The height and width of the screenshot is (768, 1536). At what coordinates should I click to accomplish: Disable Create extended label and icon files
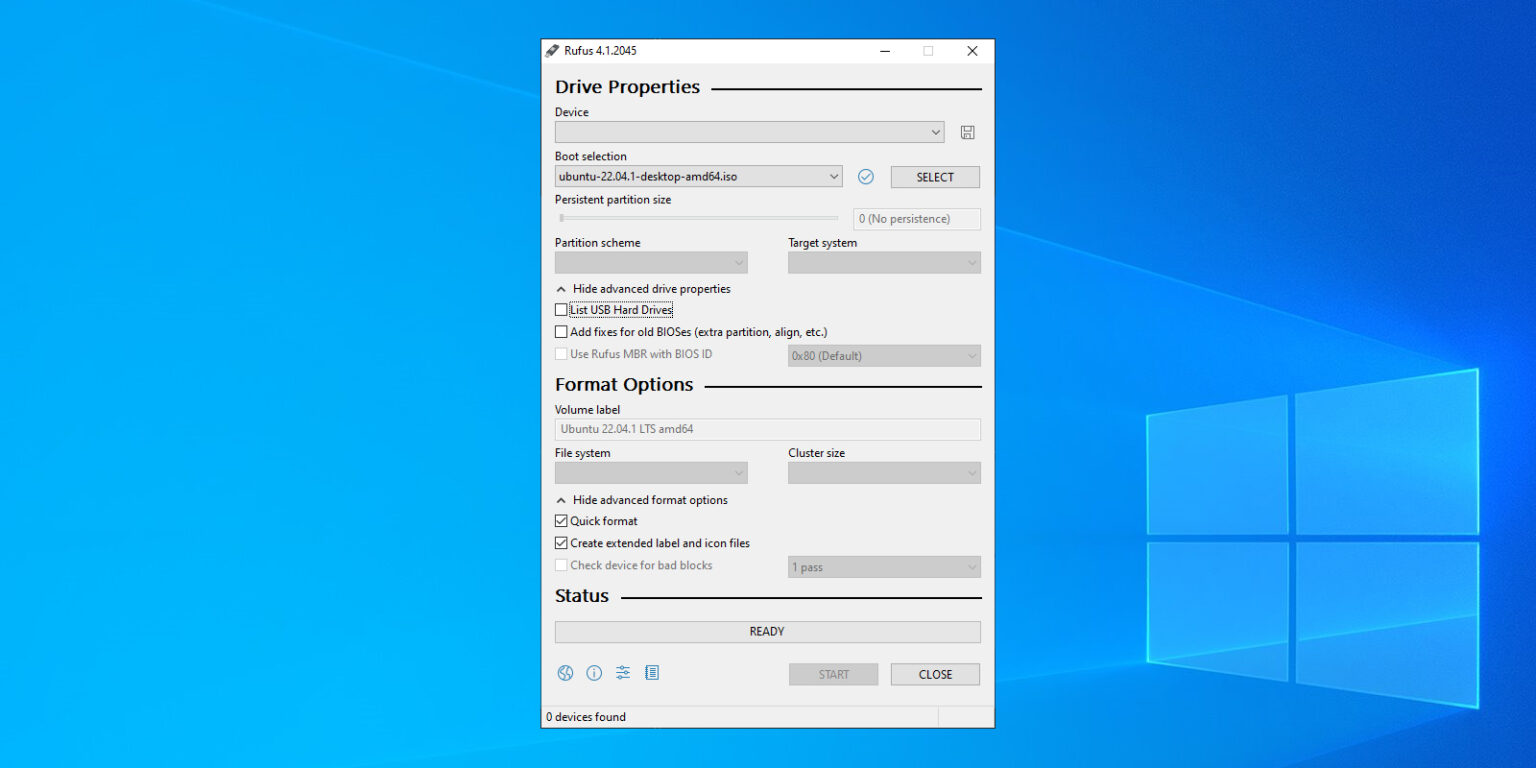[x=561, y=543]
